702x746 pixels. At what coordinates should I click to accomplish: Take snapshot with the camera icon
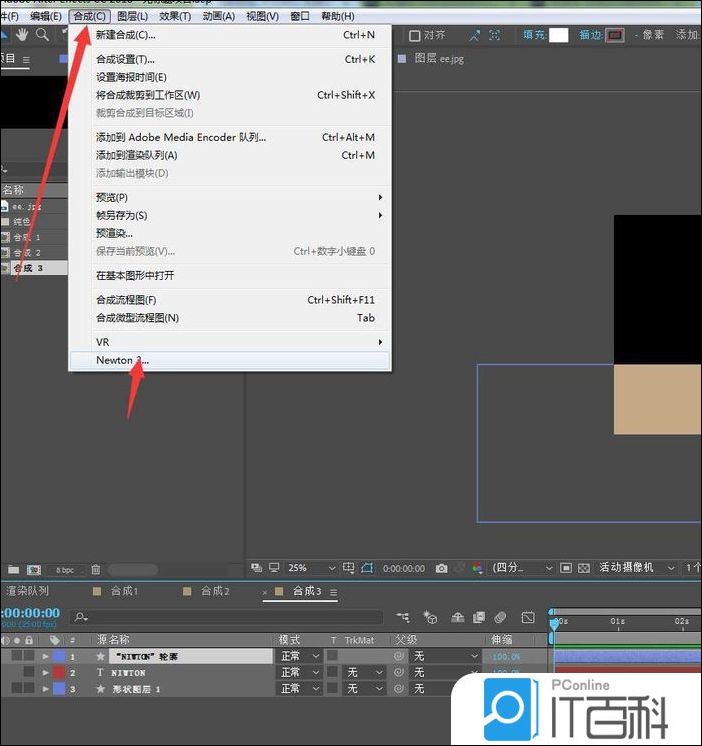(442, 568)
